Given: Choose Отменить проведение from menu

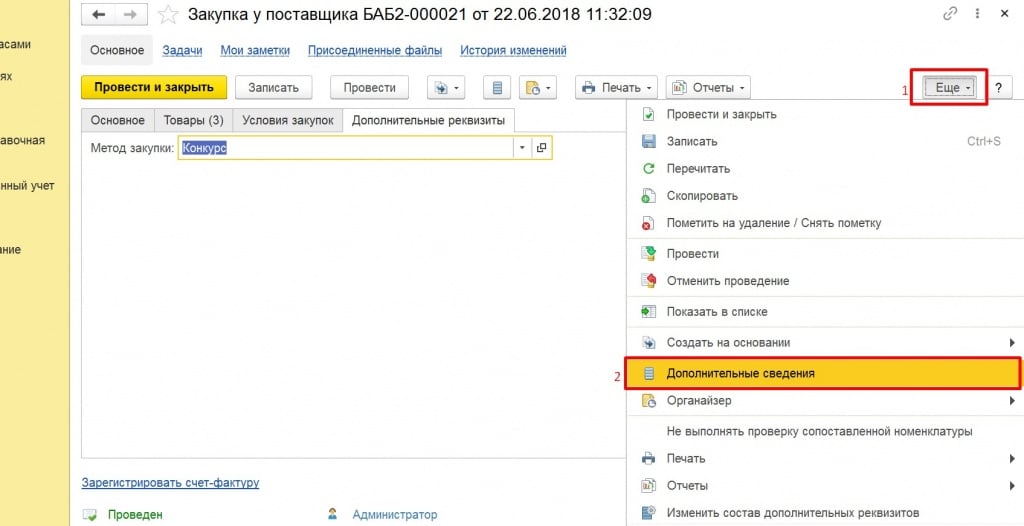Looking at the screenshot, I should point(727,281).
